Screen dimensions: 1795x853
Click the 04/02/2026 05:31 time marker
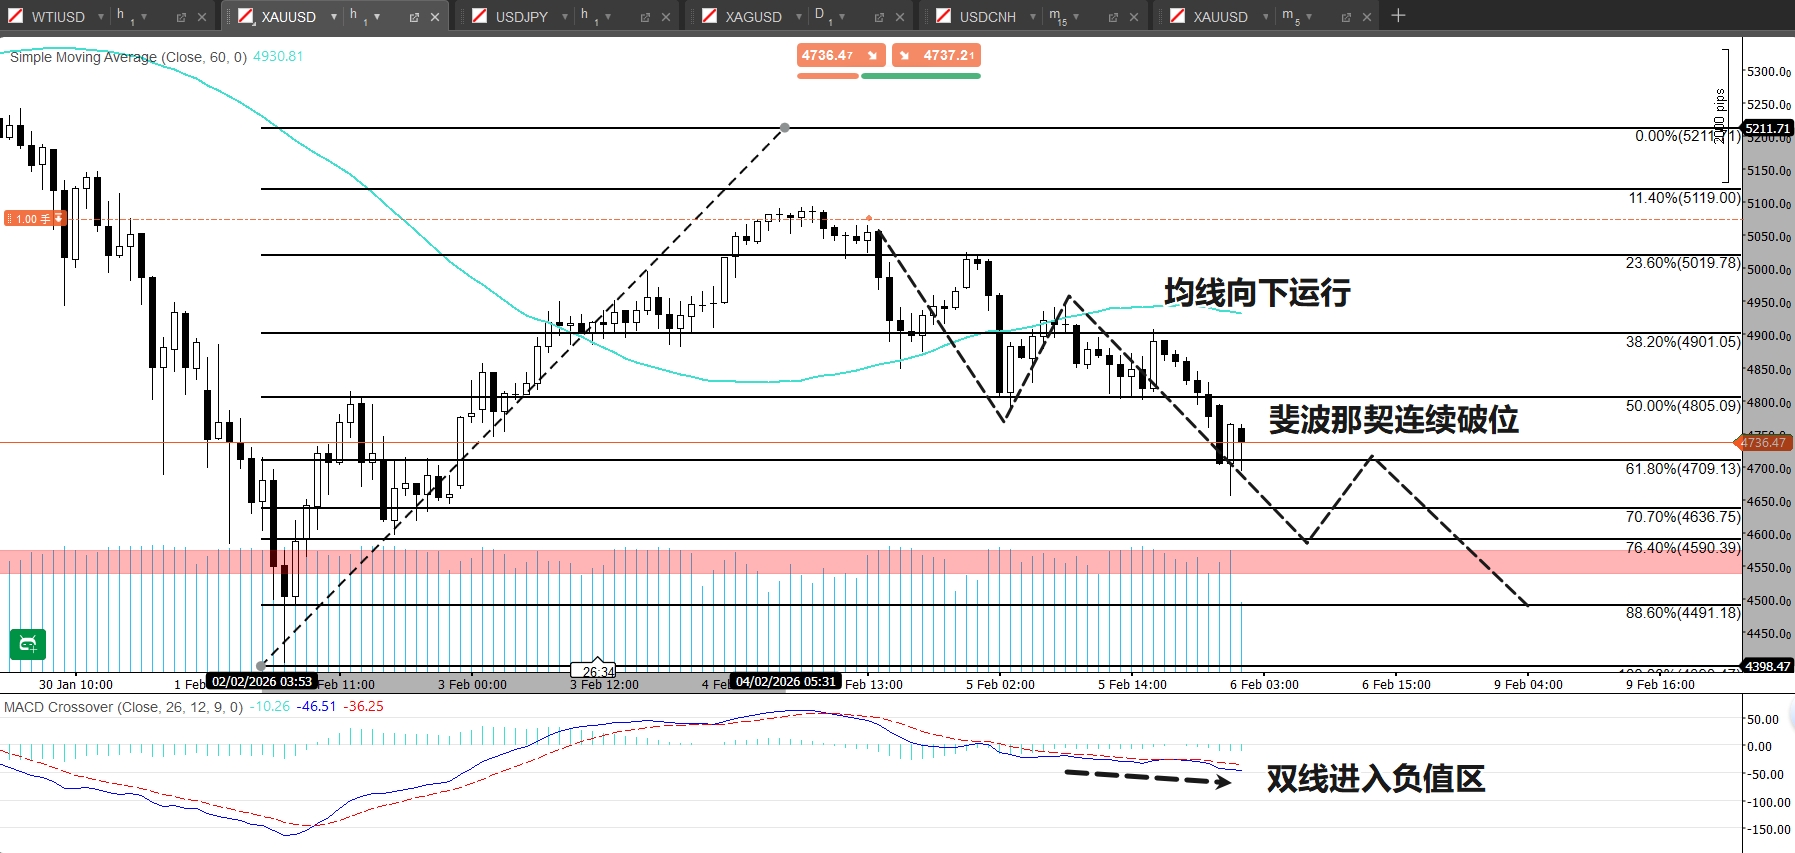(x=786, y=682)
